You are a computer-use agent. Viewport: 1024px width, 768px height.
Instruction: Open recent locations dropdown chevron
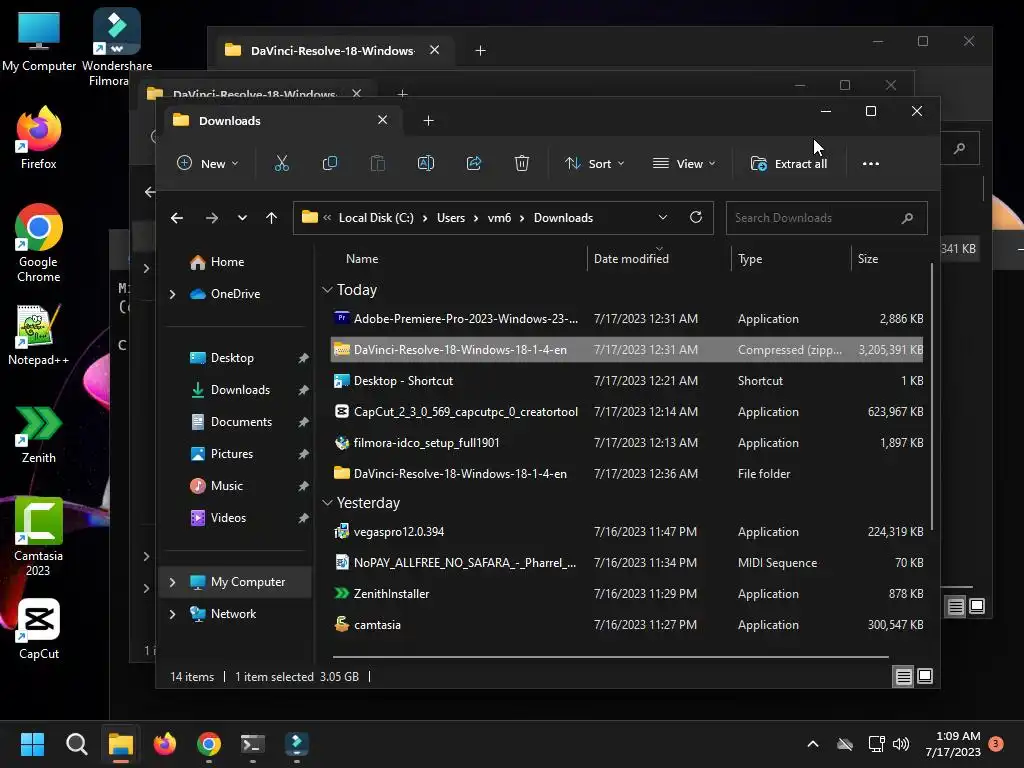coord(242,218)
